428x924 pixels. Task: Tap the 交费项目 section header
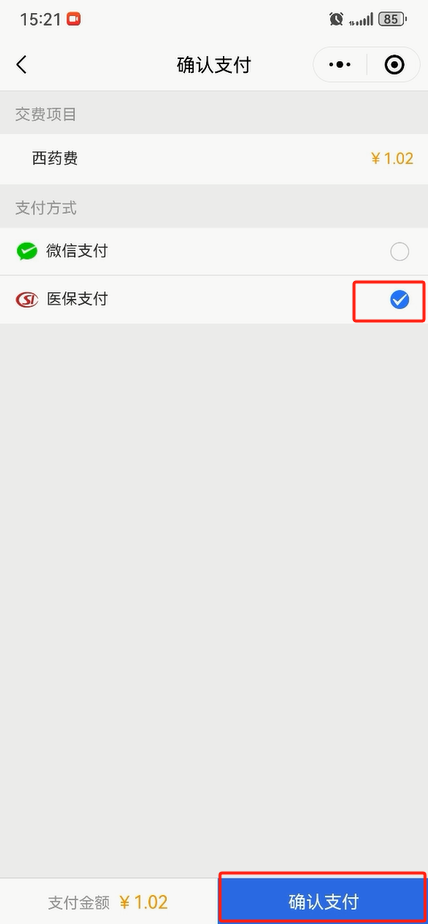pos(46,114)
